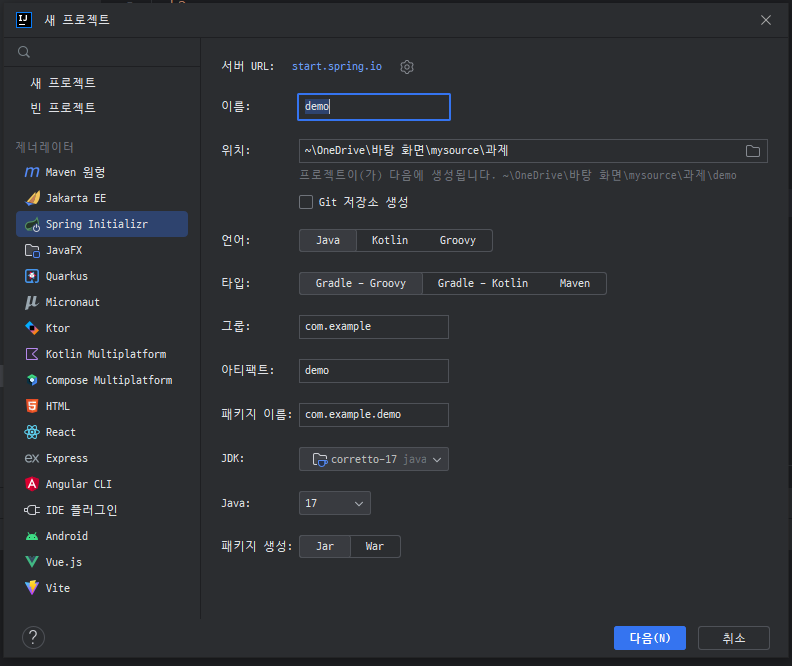Select War packaging
This screenshot has width=792, height=666.
[375, 546]
